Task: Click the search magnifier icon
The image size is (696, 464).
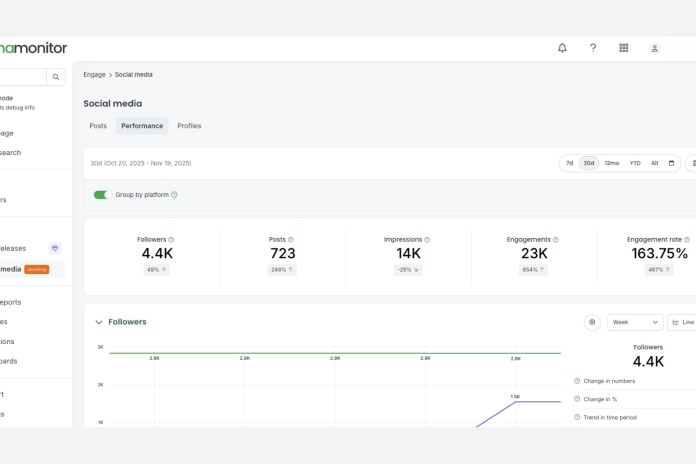Action: point(55,77)
